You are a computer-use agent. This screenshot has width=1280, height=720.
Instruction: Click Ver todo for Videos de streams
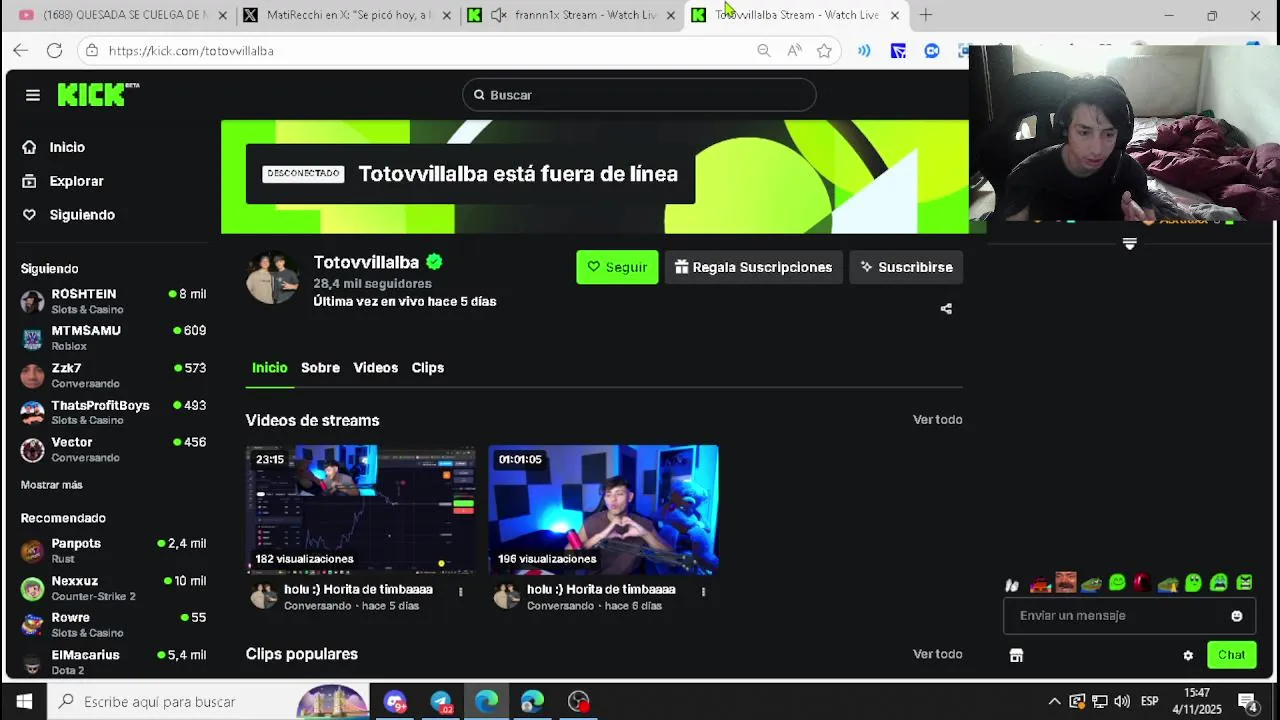tap(937, 420)
